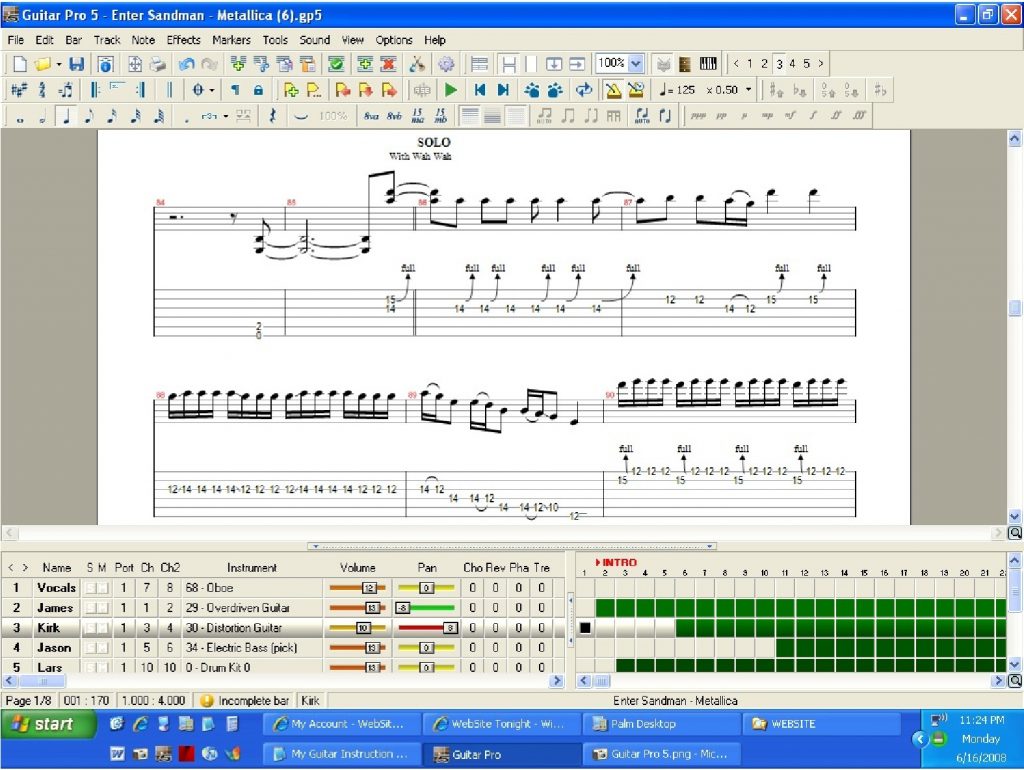Start playback with the green play button

(451, 90)
